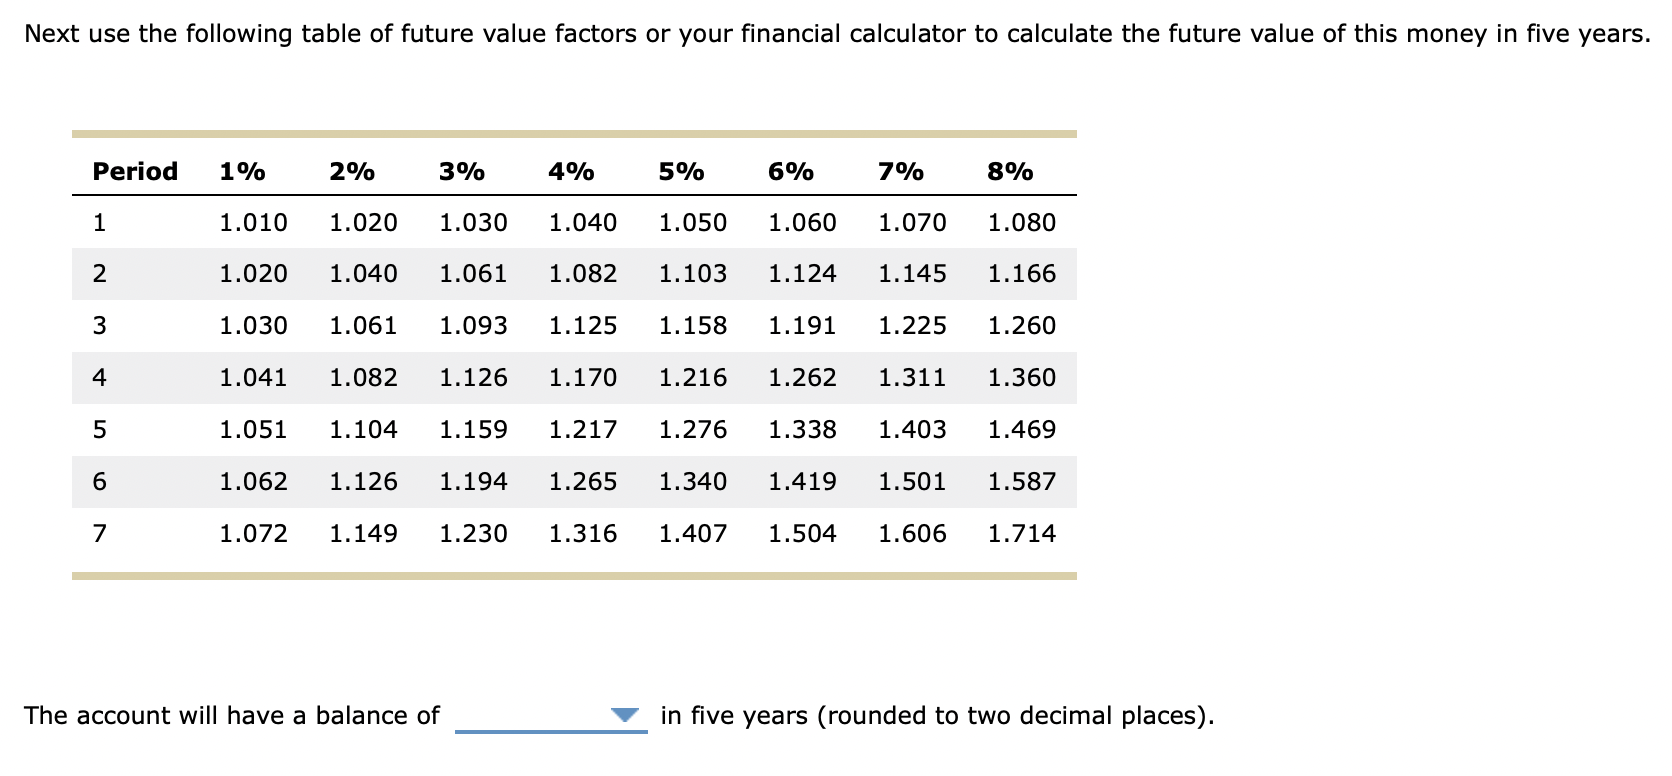Click the Period 7 row label
The width and height of the screenshot is (1672, 776).
[98, 533]
